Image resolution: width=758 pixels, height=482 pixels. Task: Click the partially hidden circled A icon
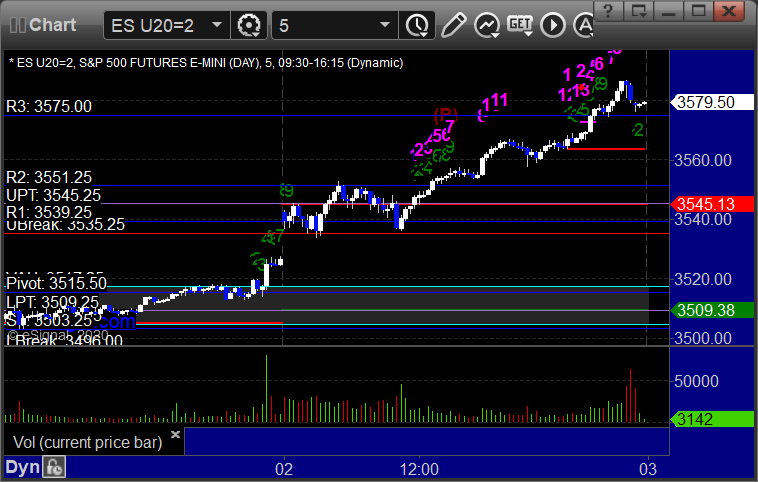coord(583,25)
